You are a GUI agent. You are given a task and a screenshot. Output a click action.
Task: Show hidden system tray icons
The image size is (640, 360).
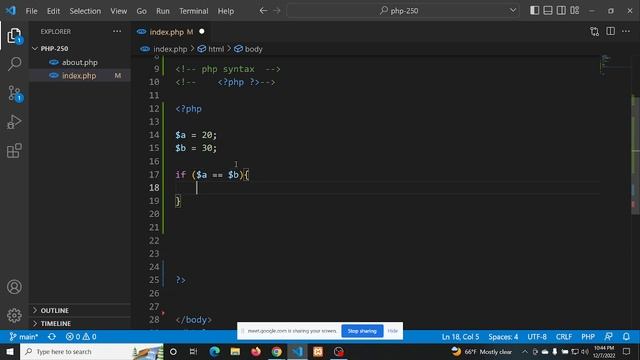click(x=524, y=351)
